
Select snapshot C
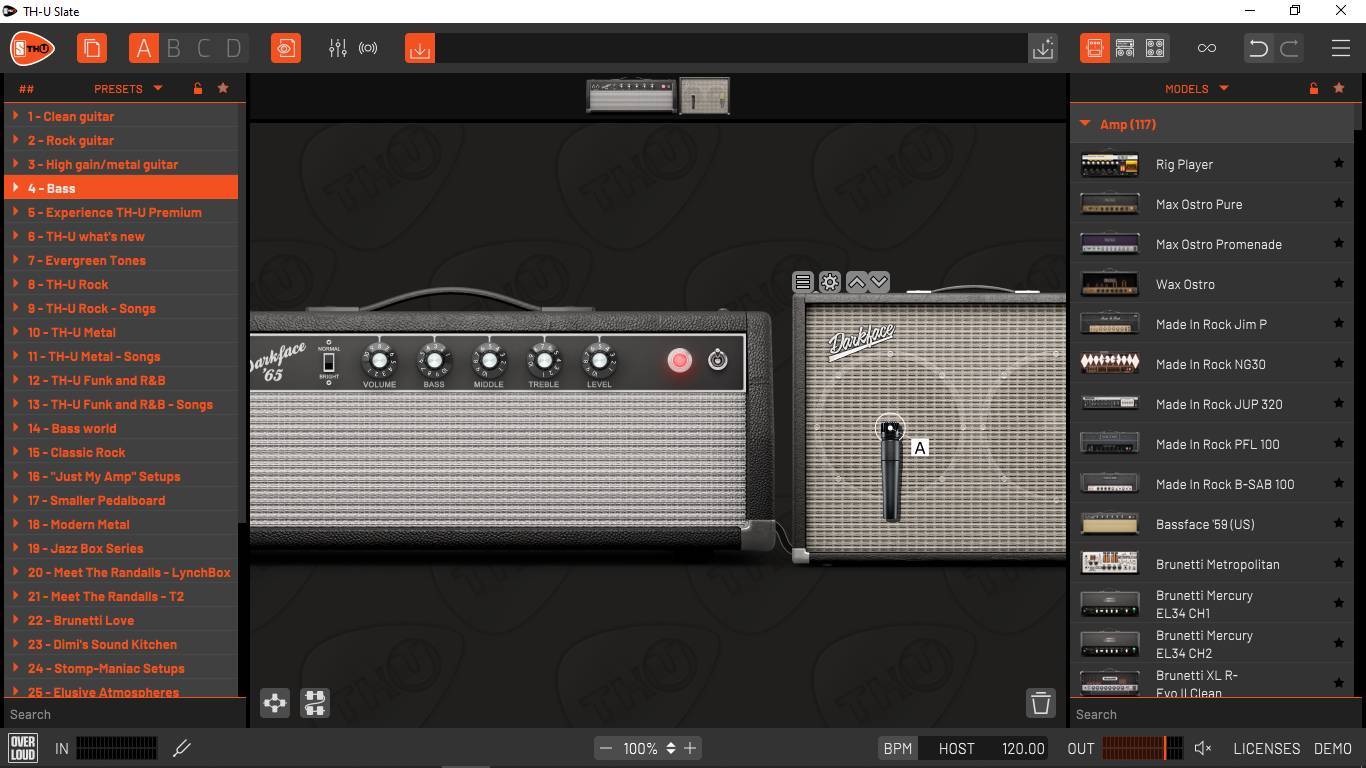coord(204,48)
